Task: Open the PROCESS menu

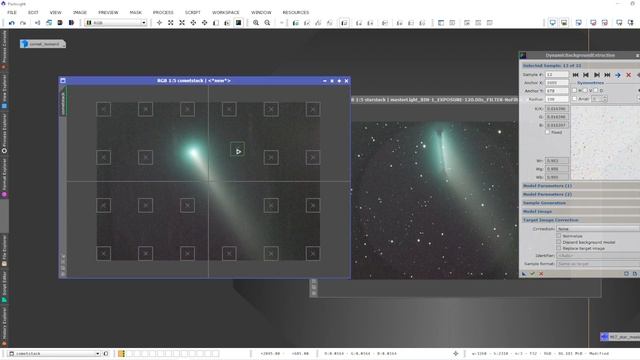Action: [x=163, y=13]
